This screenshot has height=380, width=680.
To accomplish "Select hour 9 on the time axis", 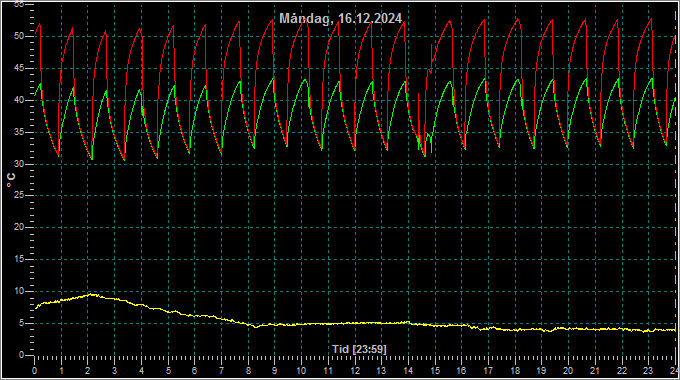I will tap(275, 371).
